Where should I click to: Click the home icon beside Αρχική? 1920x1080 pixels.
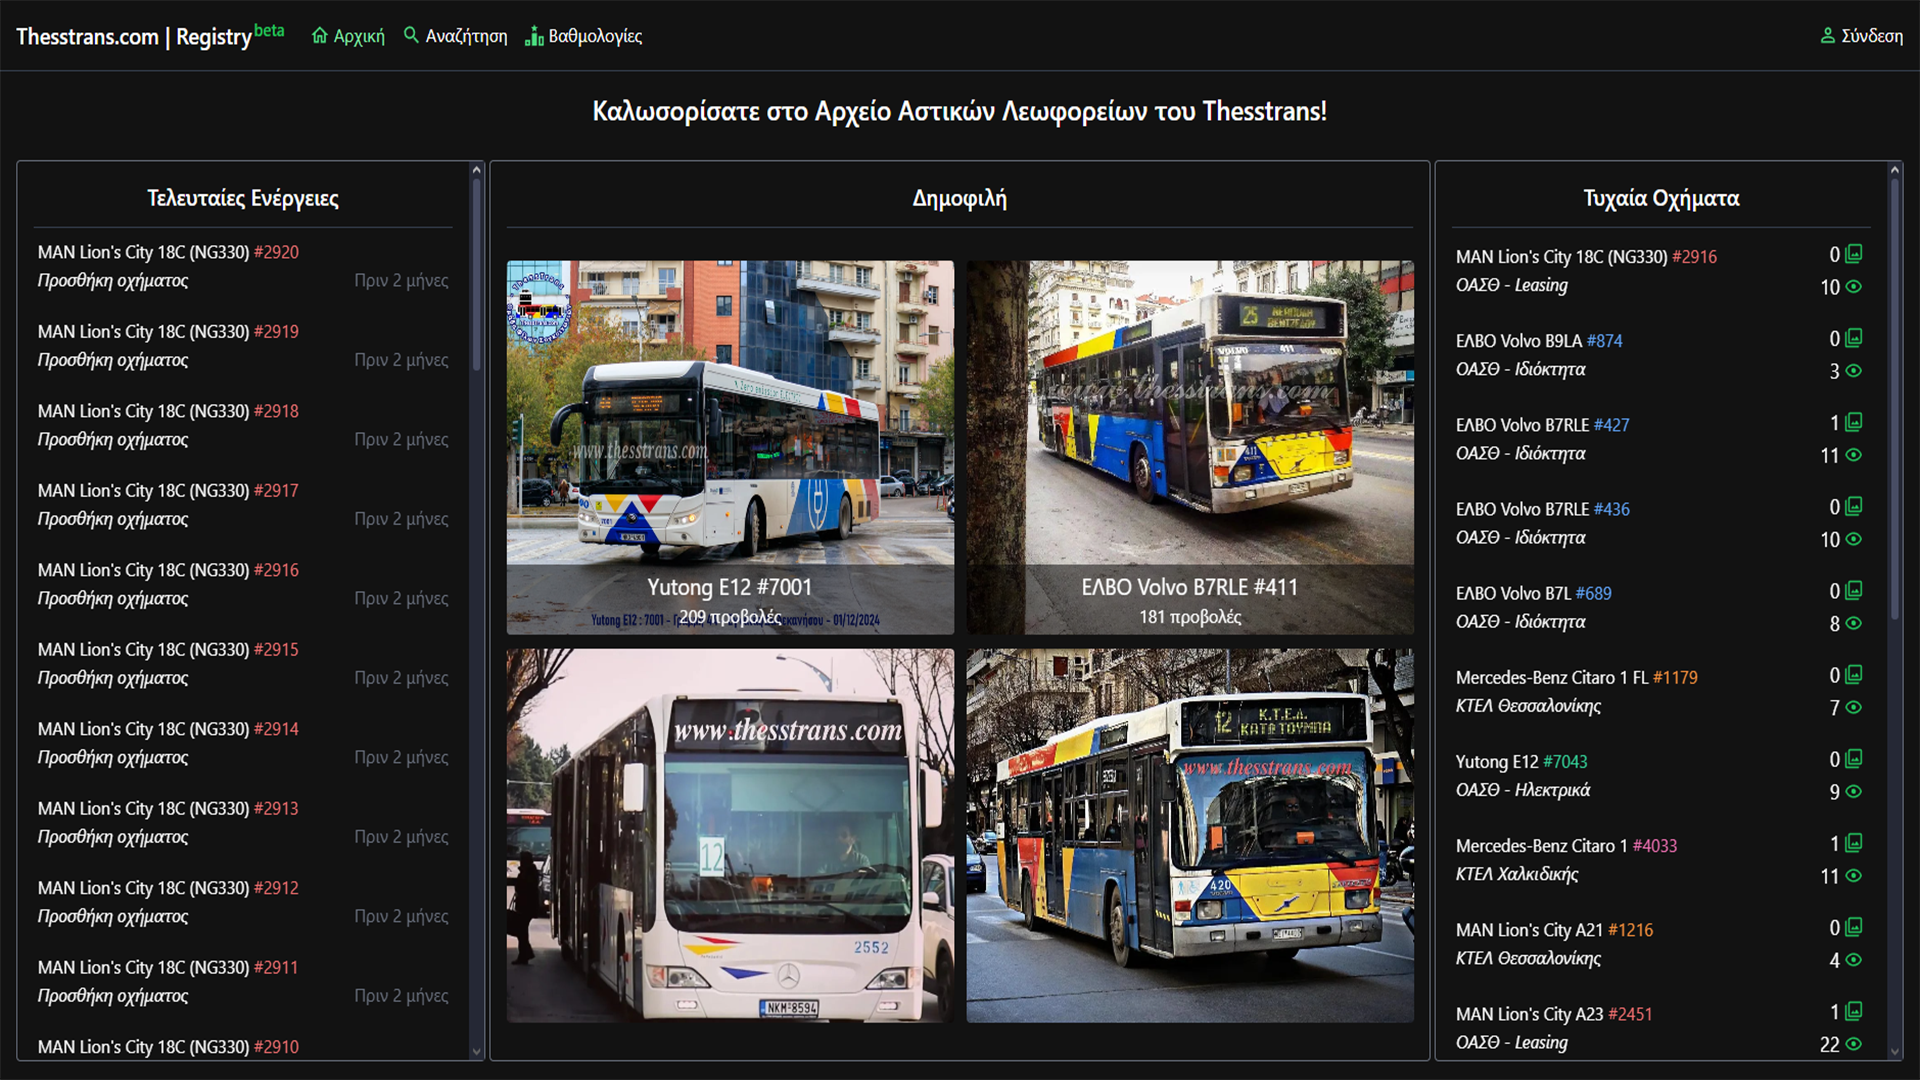point(320,36)
